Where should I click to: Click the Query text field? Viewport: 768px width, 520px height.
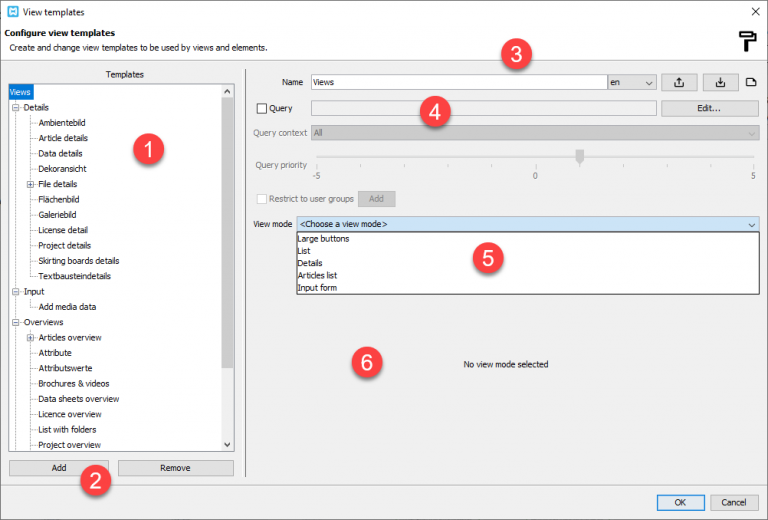(x=483, y=108)
